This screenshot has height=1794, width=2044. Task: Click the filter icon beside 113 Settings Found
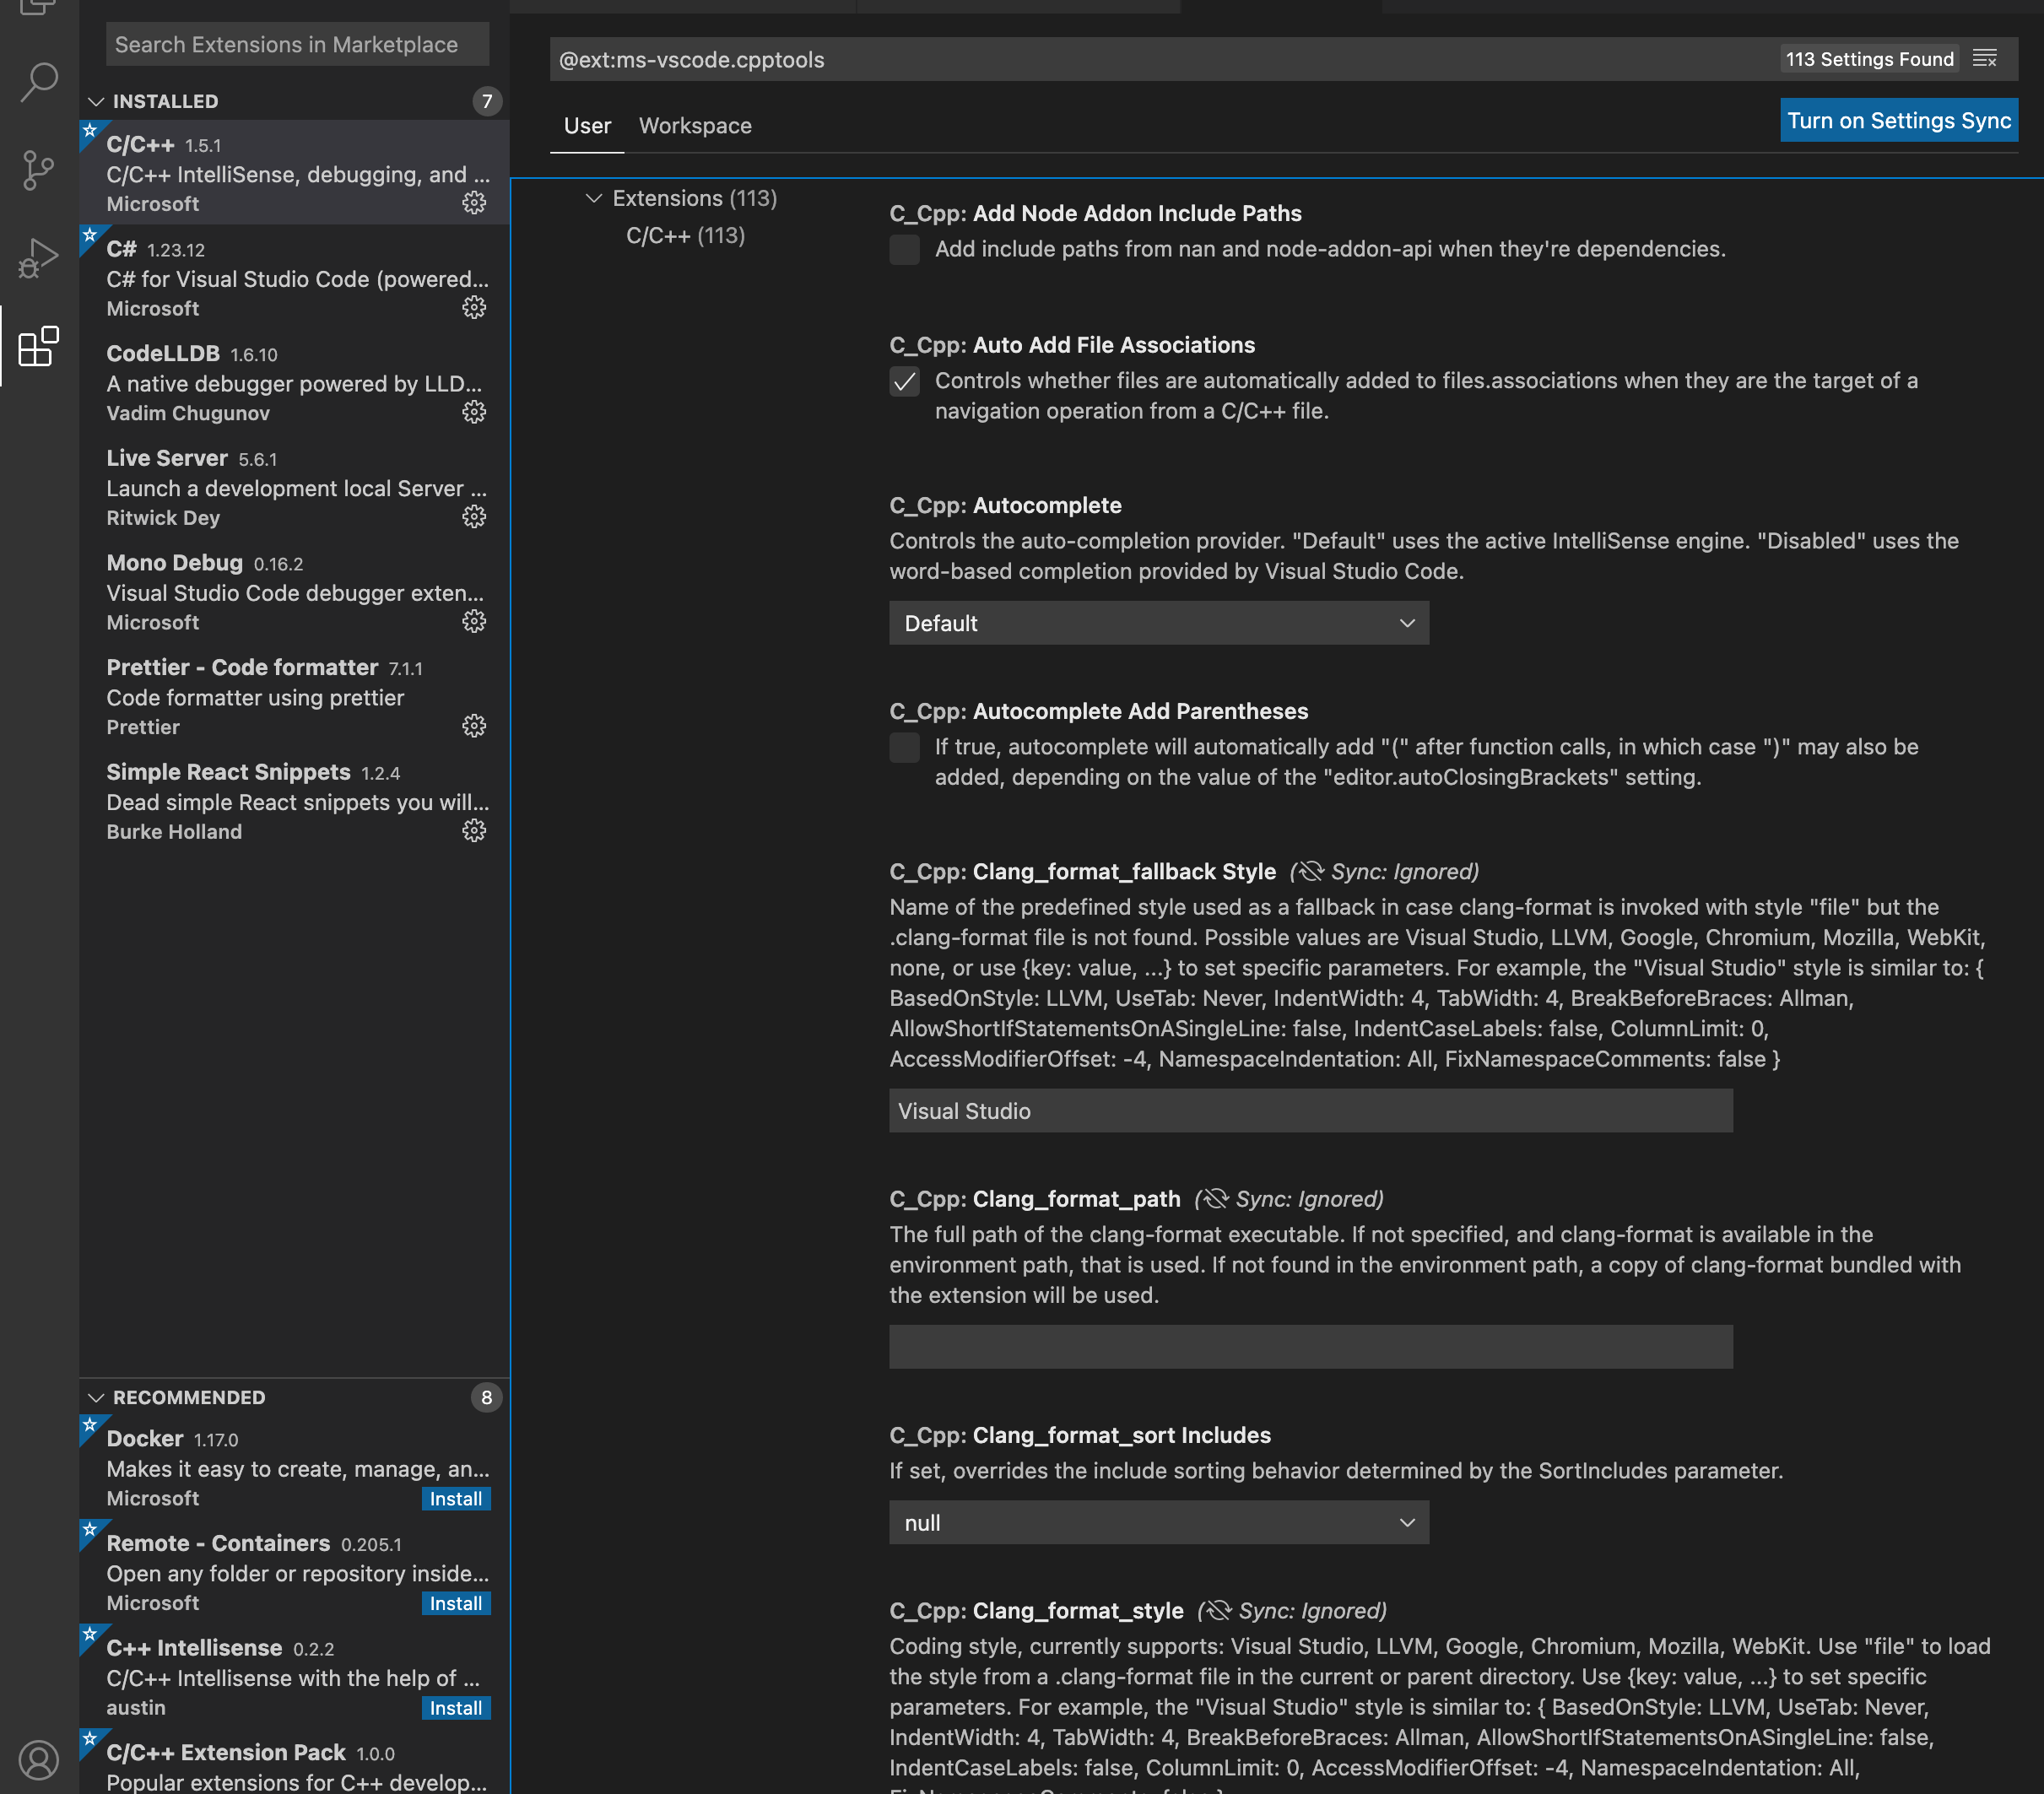point(1986,58)
